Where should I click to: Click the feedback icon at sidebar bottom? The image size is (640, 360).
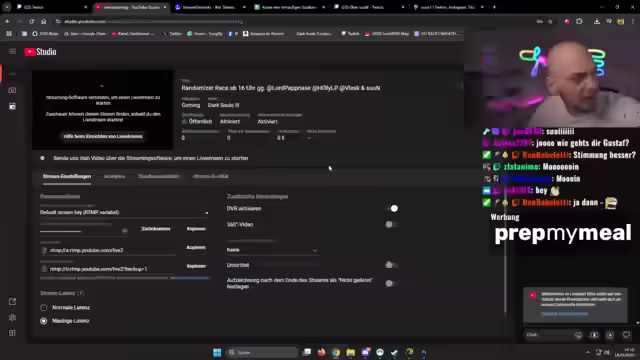12,333
